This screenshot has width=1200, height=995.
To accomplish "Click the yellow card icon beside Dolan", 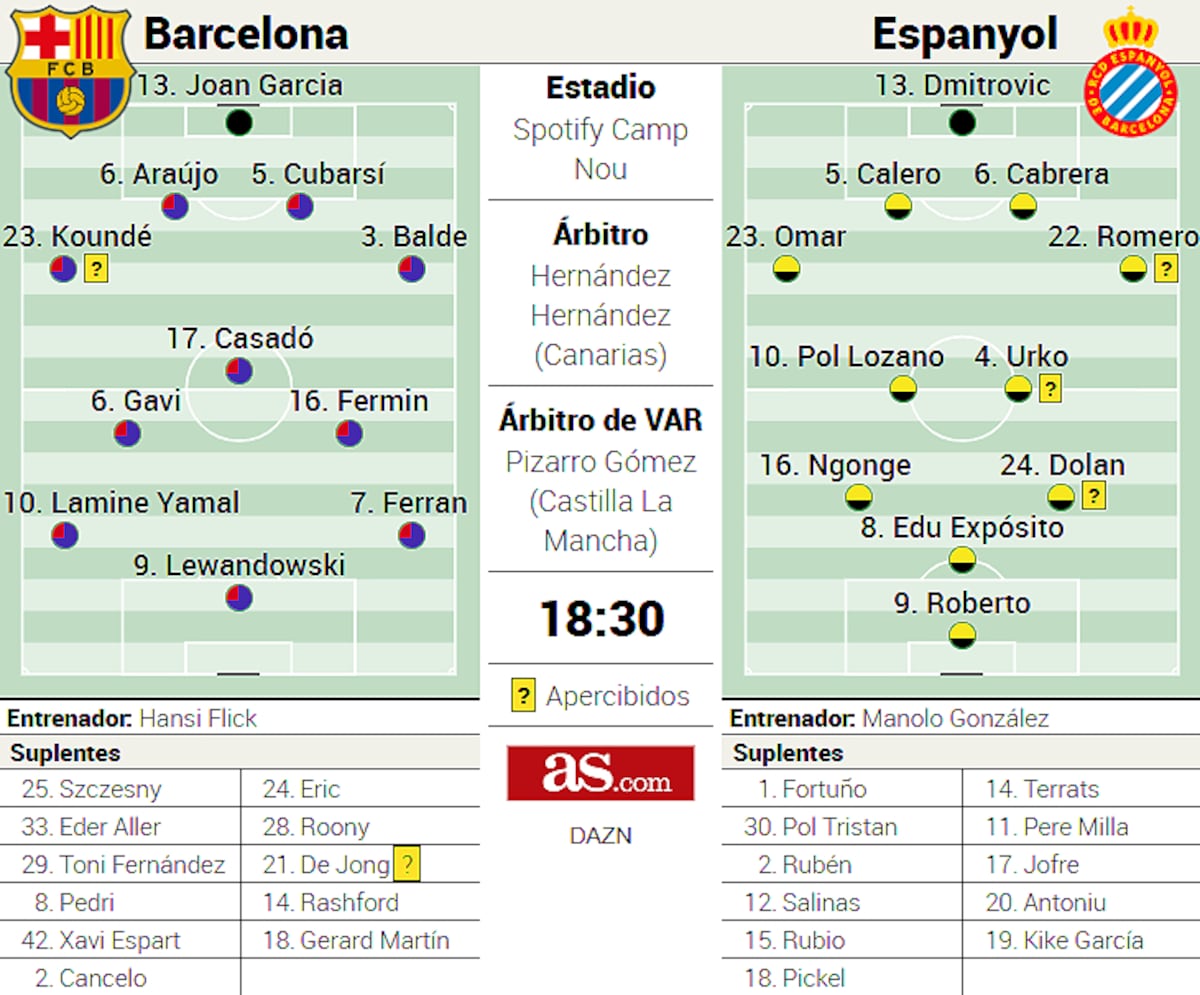I will 1093,495.
